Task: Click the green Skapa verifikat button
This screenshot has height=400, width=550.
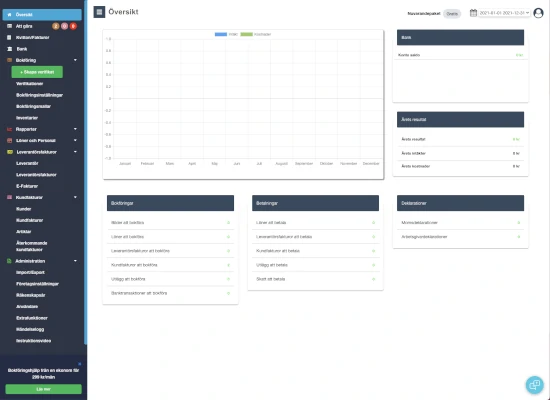Action: (37, 72)
